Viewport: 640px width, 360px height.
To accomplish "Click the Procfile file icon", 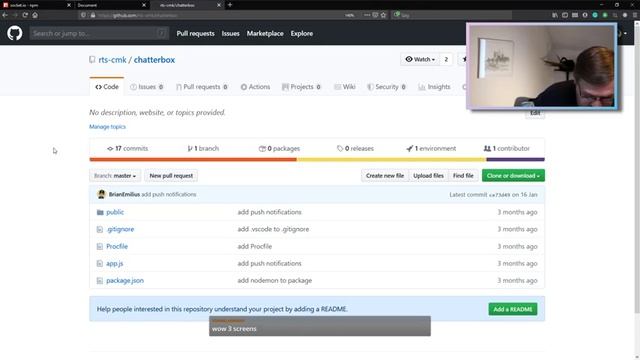I will click(100, 247).
